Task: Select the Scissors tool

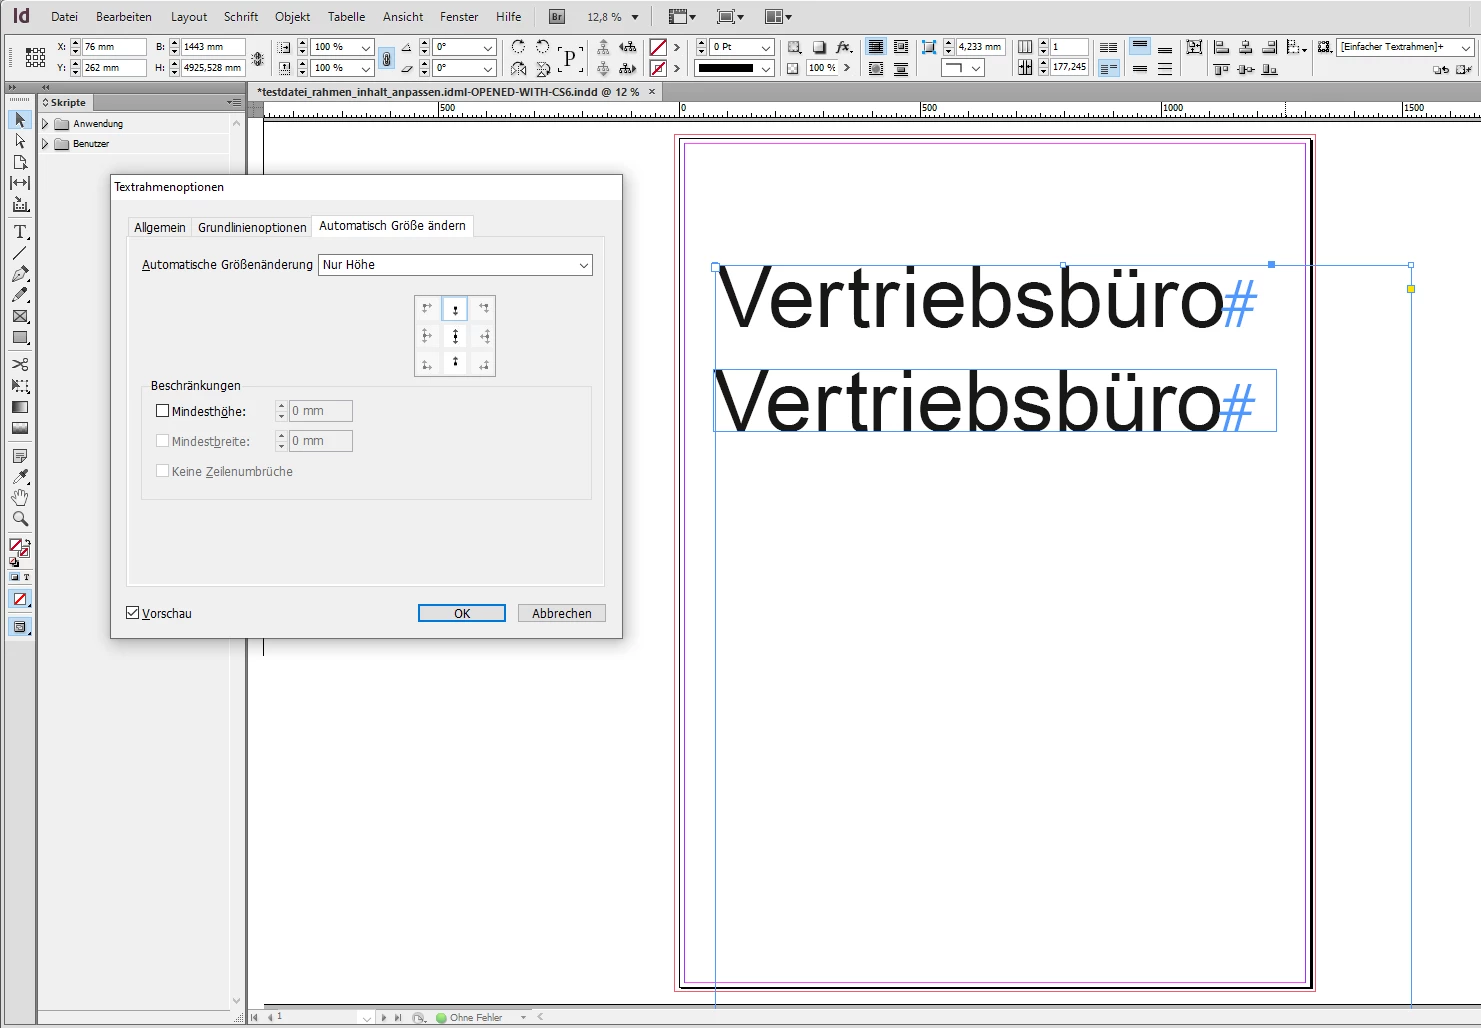Action: pyautogui.click(x=20, y=365)
